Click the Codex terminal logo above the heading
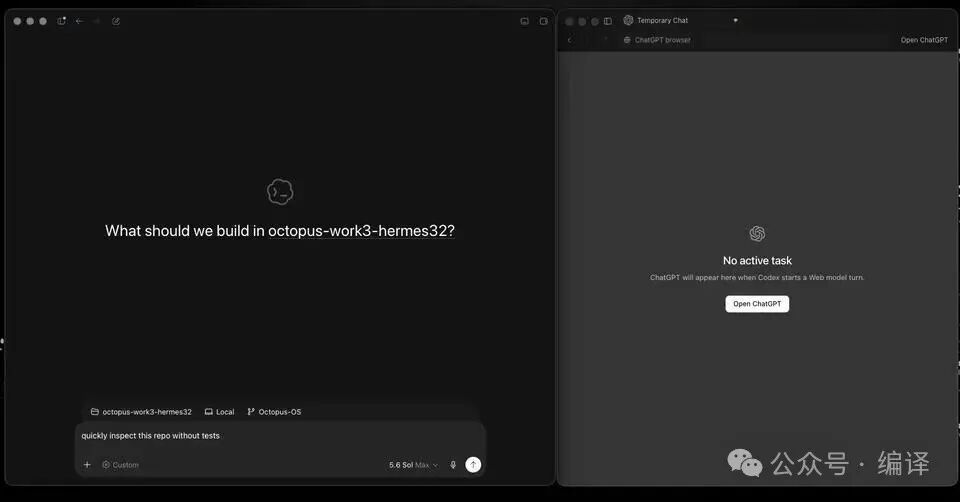 (280, 192)
